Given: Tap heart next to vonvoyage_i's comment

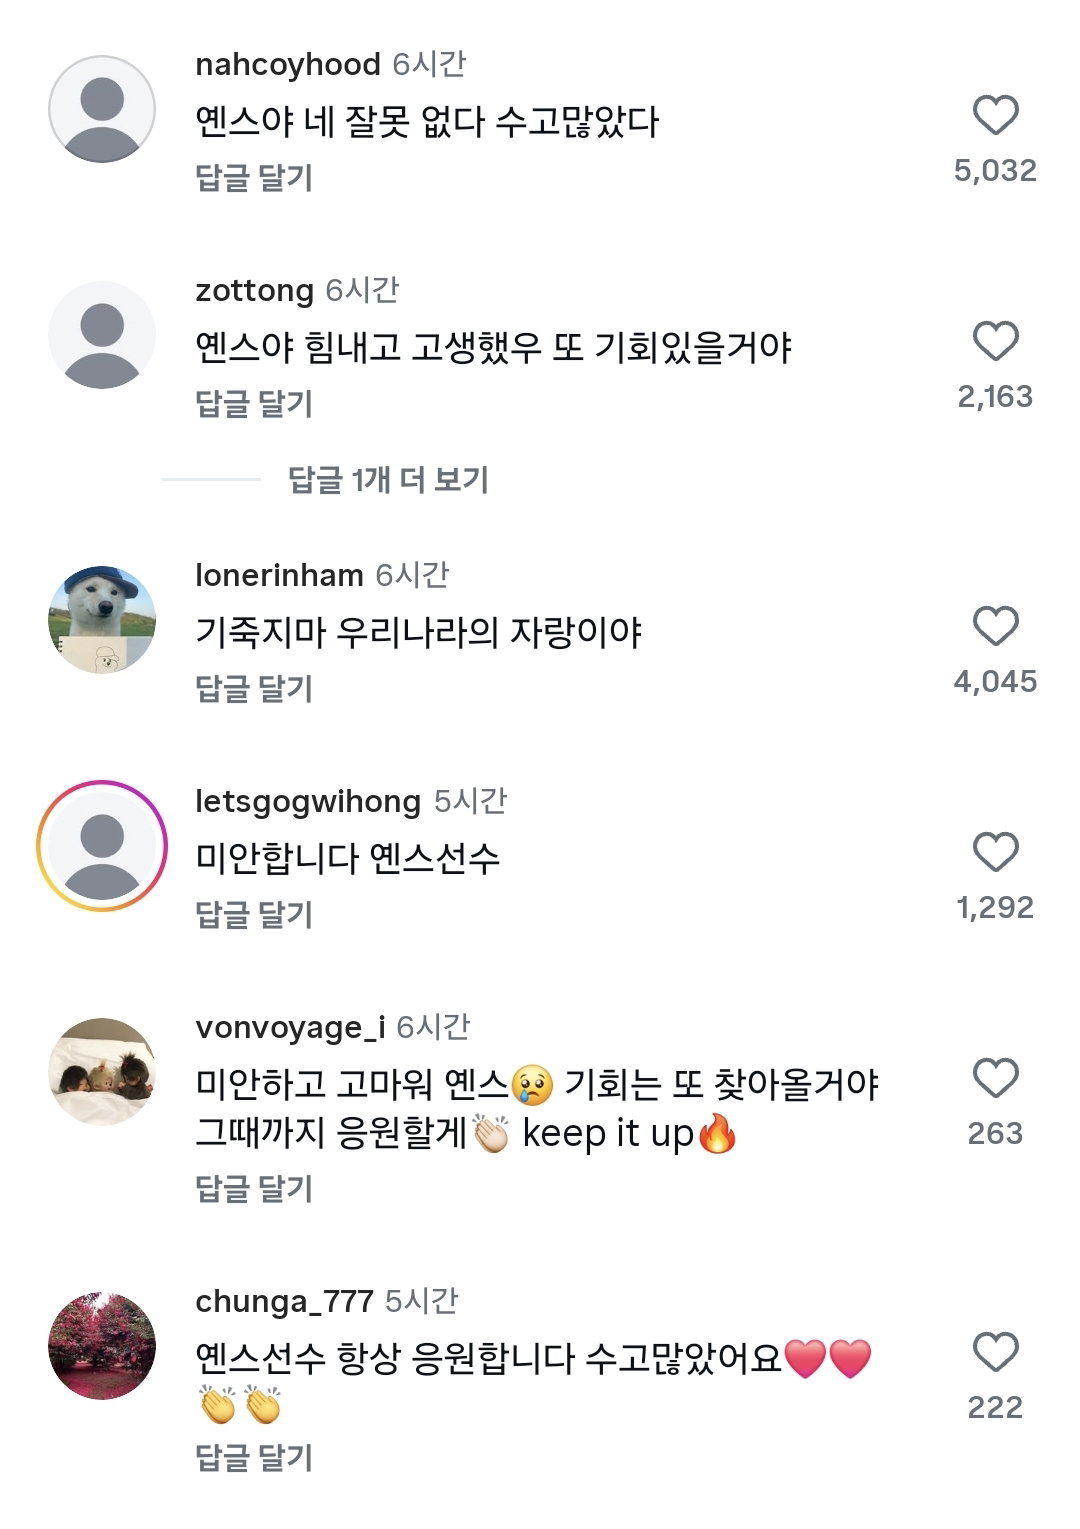Looking at the screenshot, I should pos(995,1078).
